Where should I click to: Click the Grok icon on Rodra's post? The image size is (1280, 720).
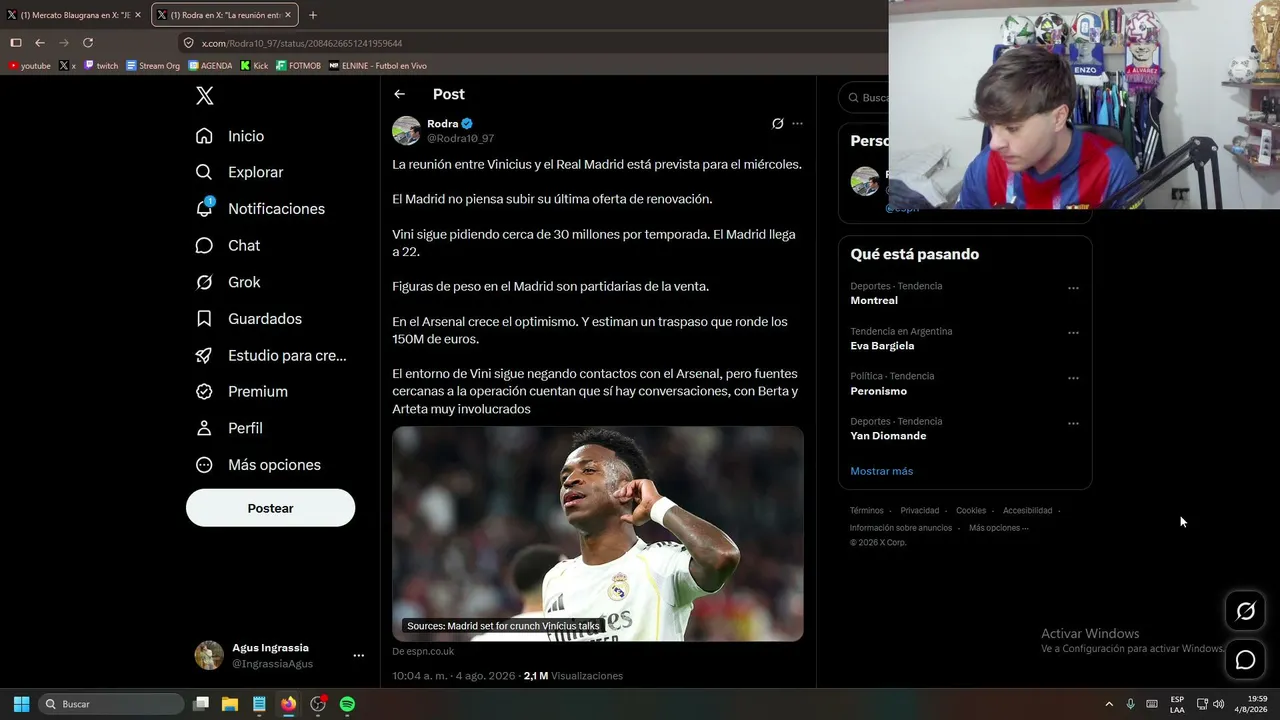pyautogui.click(x=777, y=124)
